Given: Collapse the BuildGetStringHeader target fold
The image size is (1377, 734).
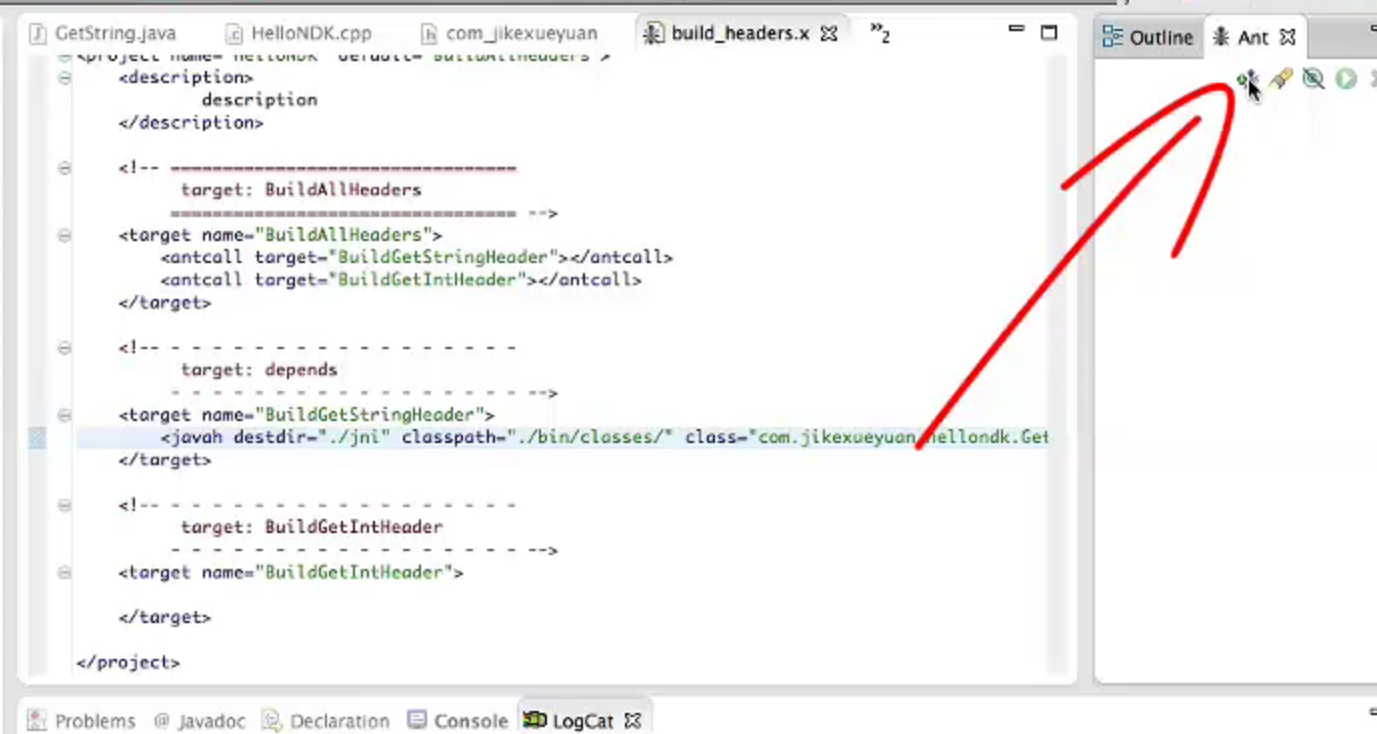Looking at the screenshot, I should (x=64, y=415).
